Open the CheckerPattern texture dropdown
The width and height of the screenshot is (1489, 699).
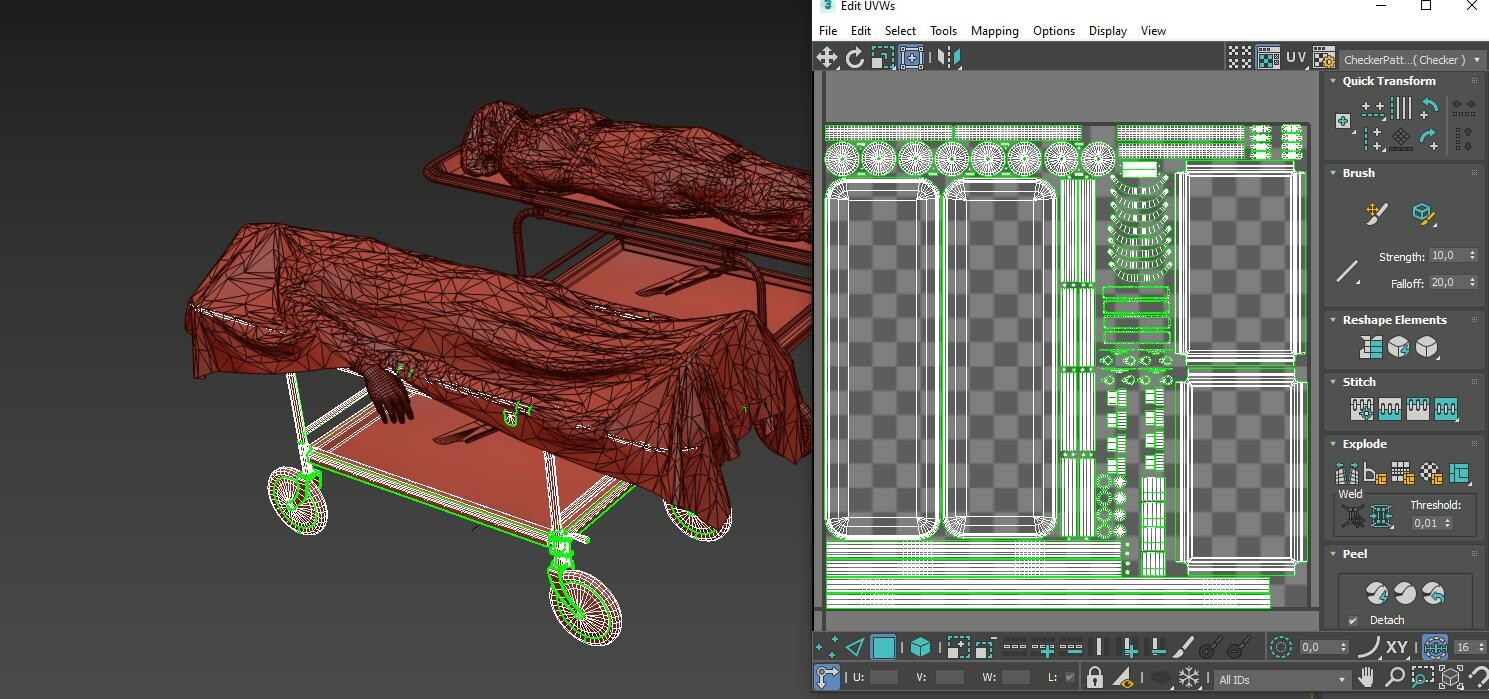point(1411,60)
